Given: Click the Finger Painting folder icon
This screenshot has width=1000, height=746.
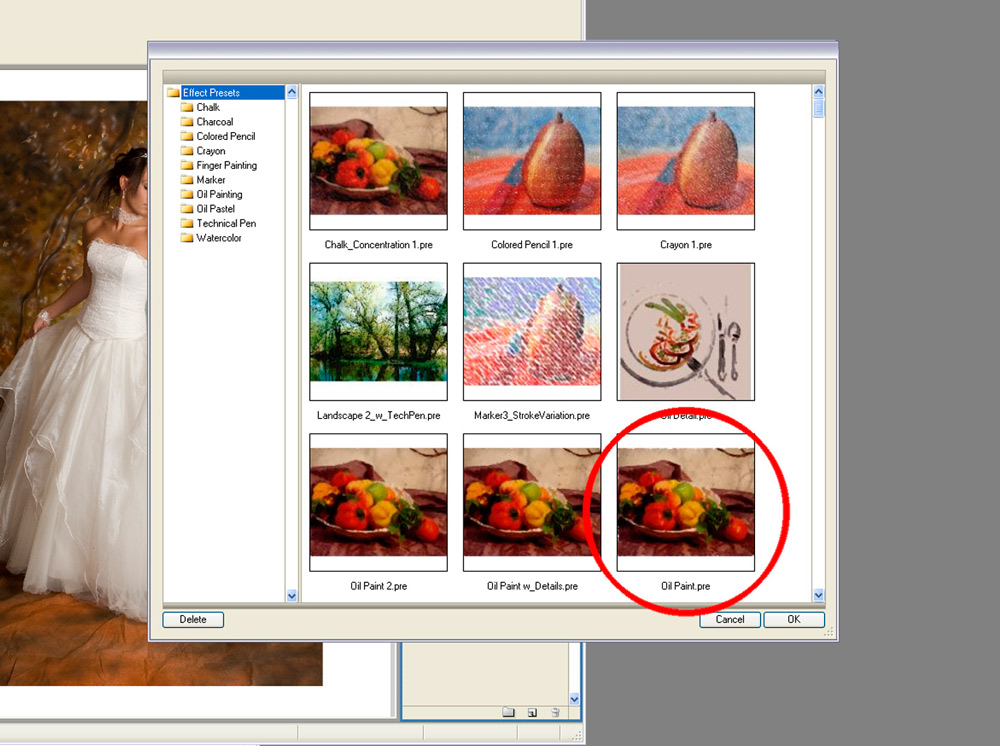Looking at the screenshot, I should pos(187,165).
